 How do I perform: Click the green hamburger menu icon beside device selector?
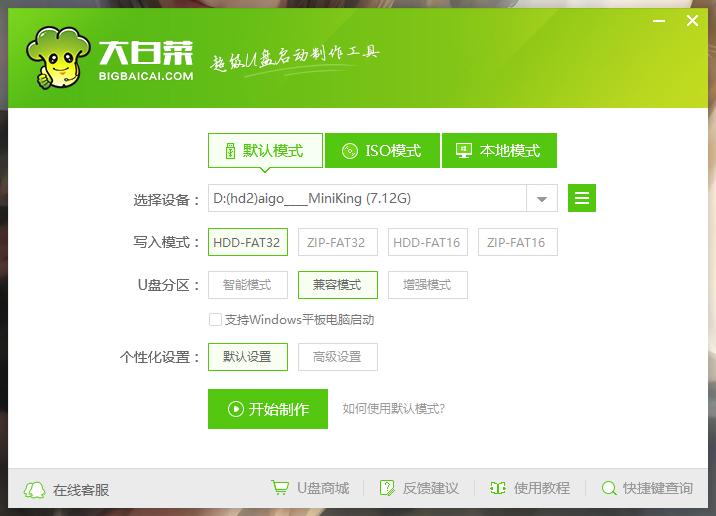582,198
